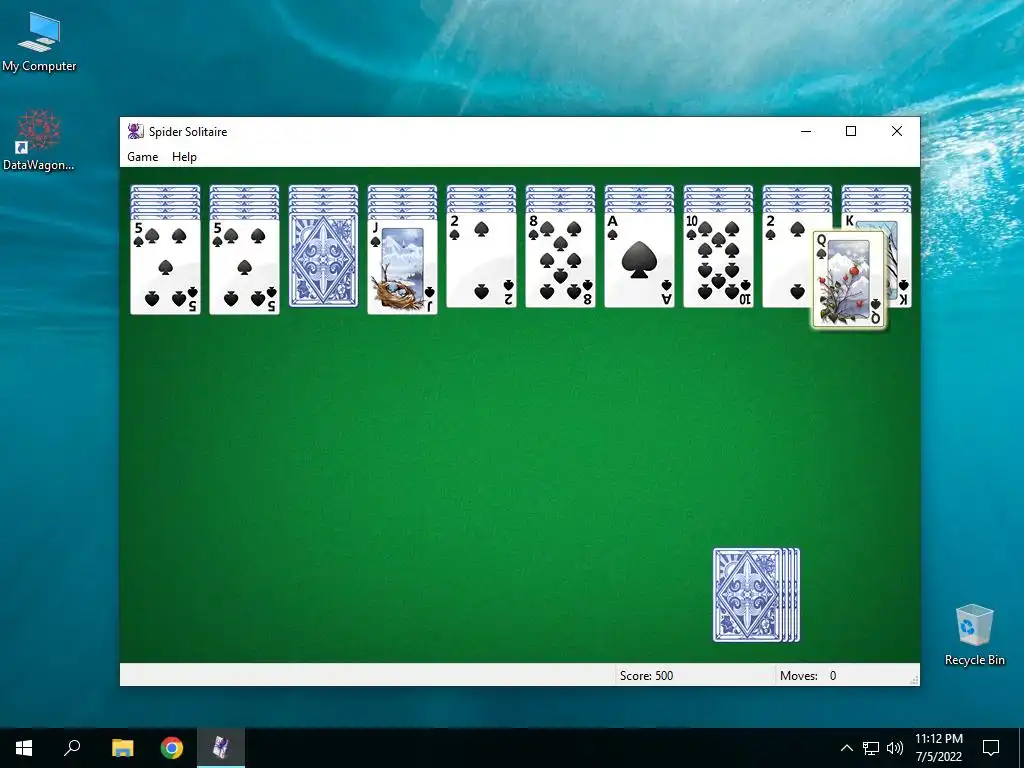Open the notification center
Image resolution: width=1024 pixels, height=768 pixels.
tap(991, 748)
